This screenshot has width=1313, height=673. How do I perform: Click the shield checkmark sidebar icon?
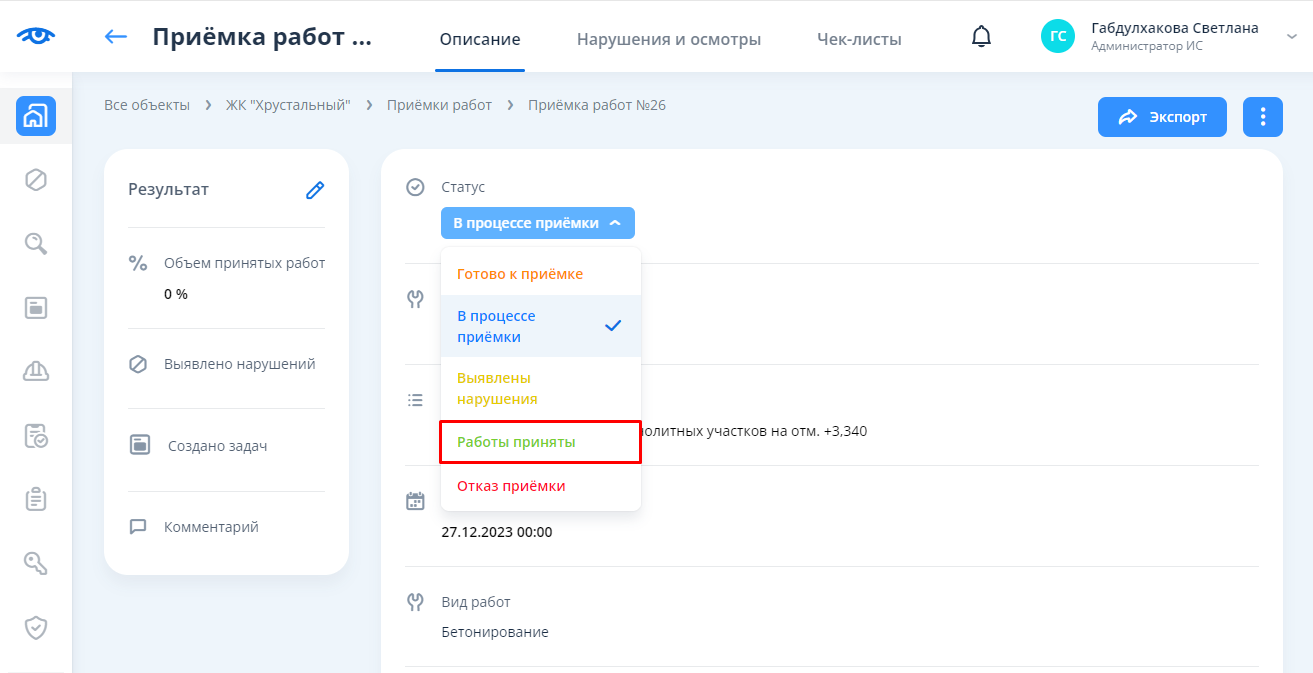click(x=36, y=627)
